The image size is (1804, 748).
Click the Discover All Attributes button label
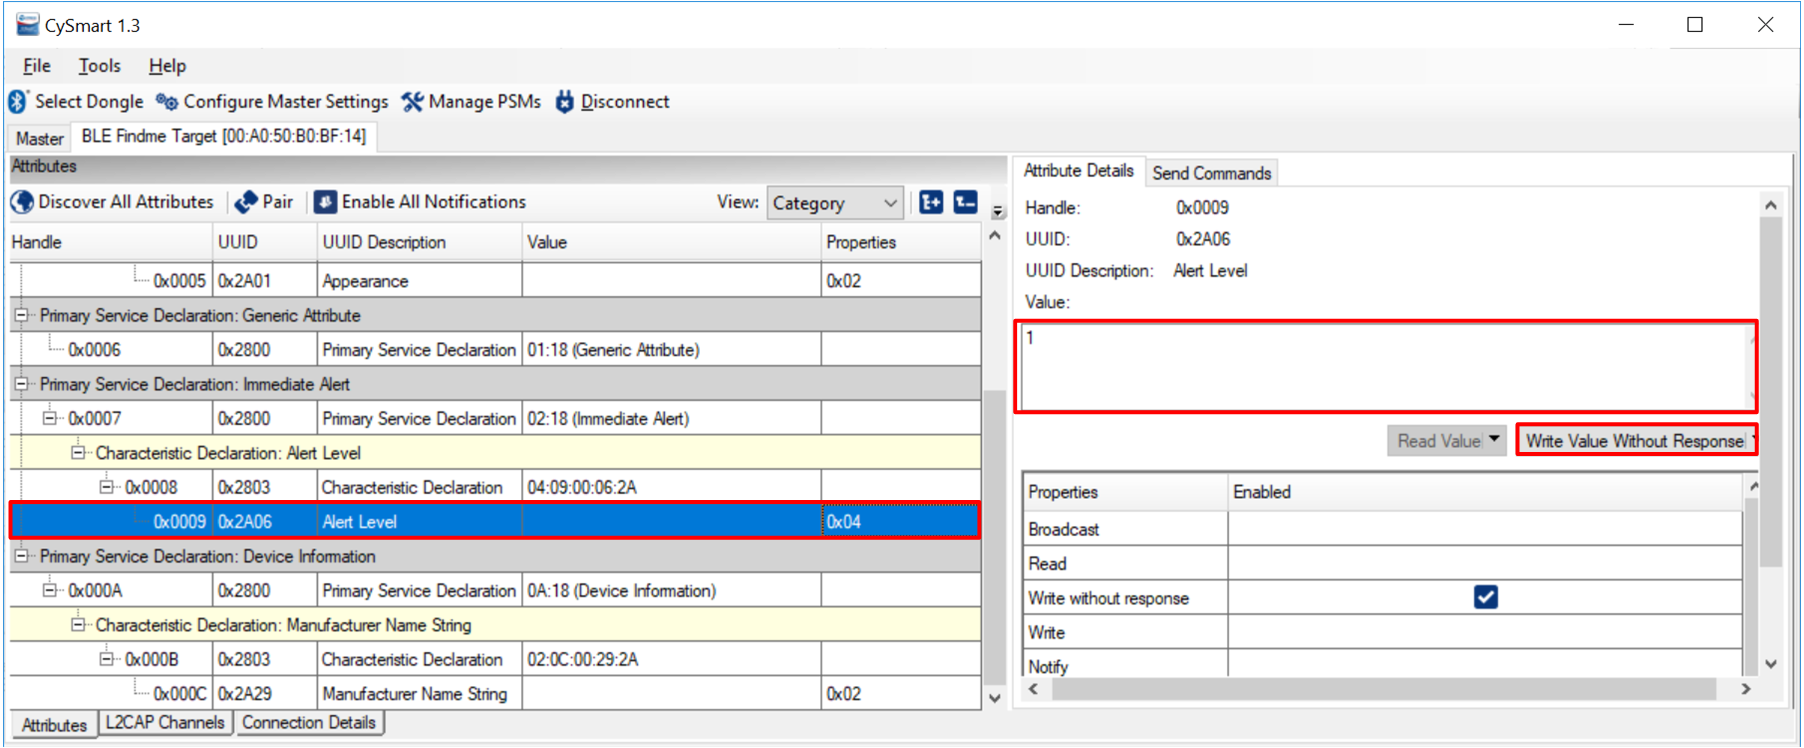pyautogui.click(x=126, y=202)
